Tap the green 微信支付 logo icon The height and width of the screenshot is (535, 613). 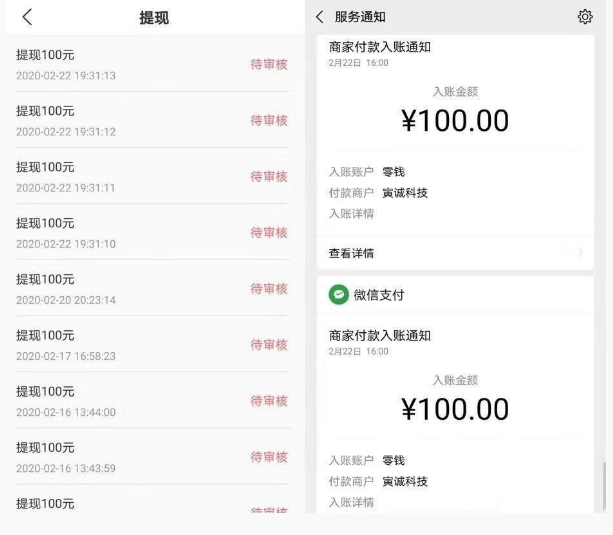point(339,295)
